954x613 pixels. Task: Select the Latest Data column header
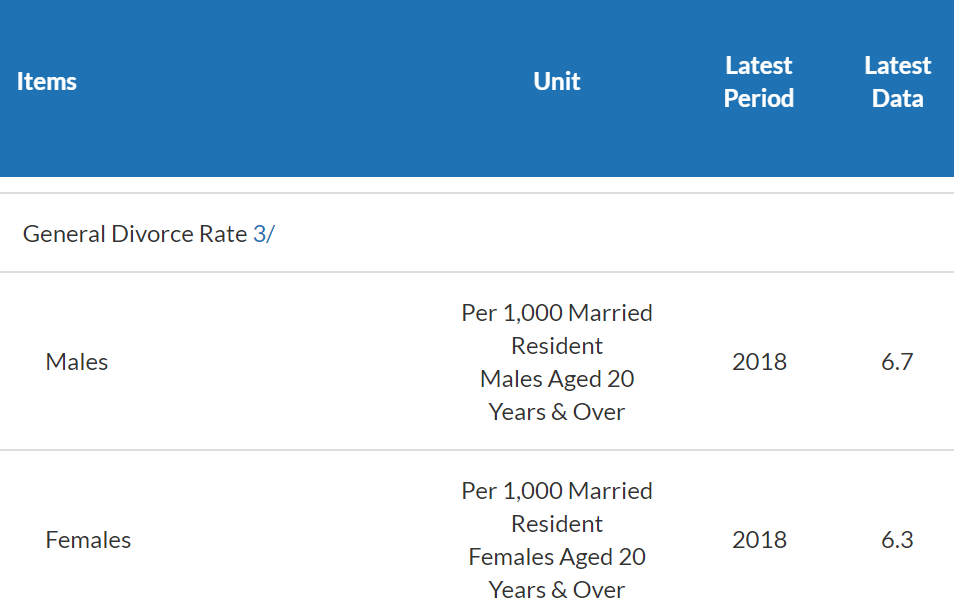click(897, 82)
